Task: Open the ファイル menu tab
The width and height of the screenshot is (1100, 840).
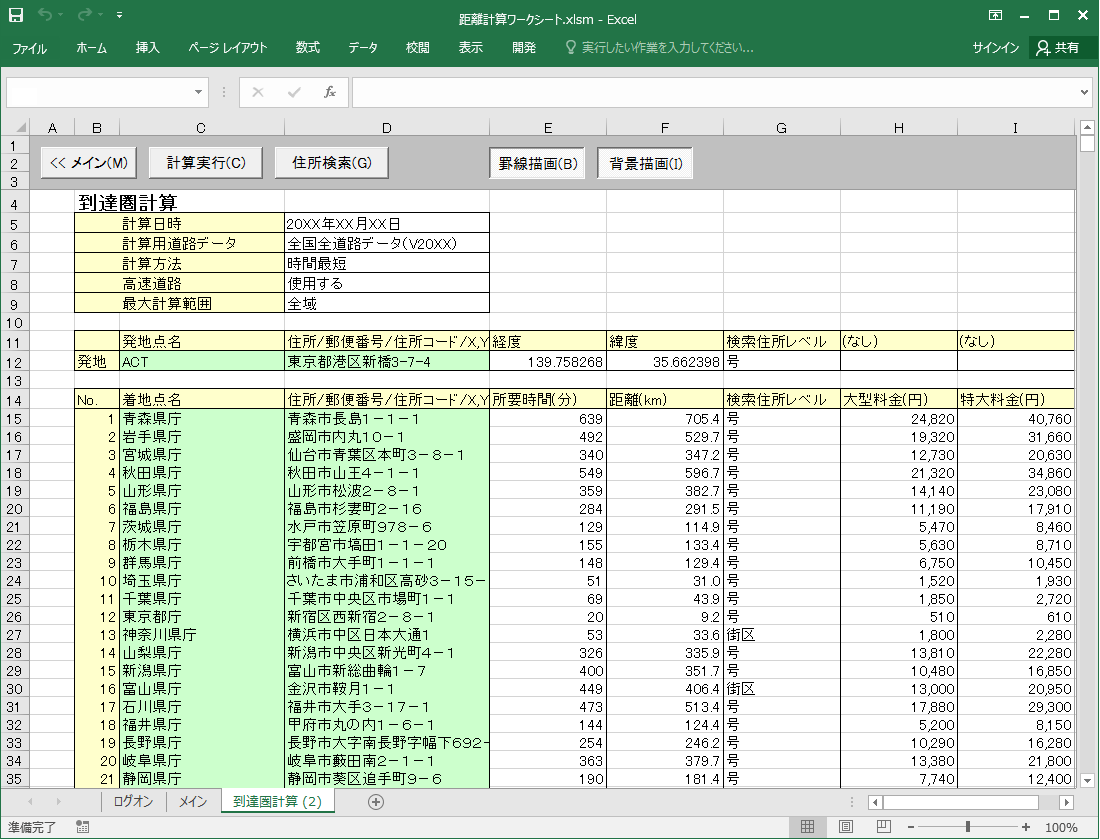Action: click(29, 48)
